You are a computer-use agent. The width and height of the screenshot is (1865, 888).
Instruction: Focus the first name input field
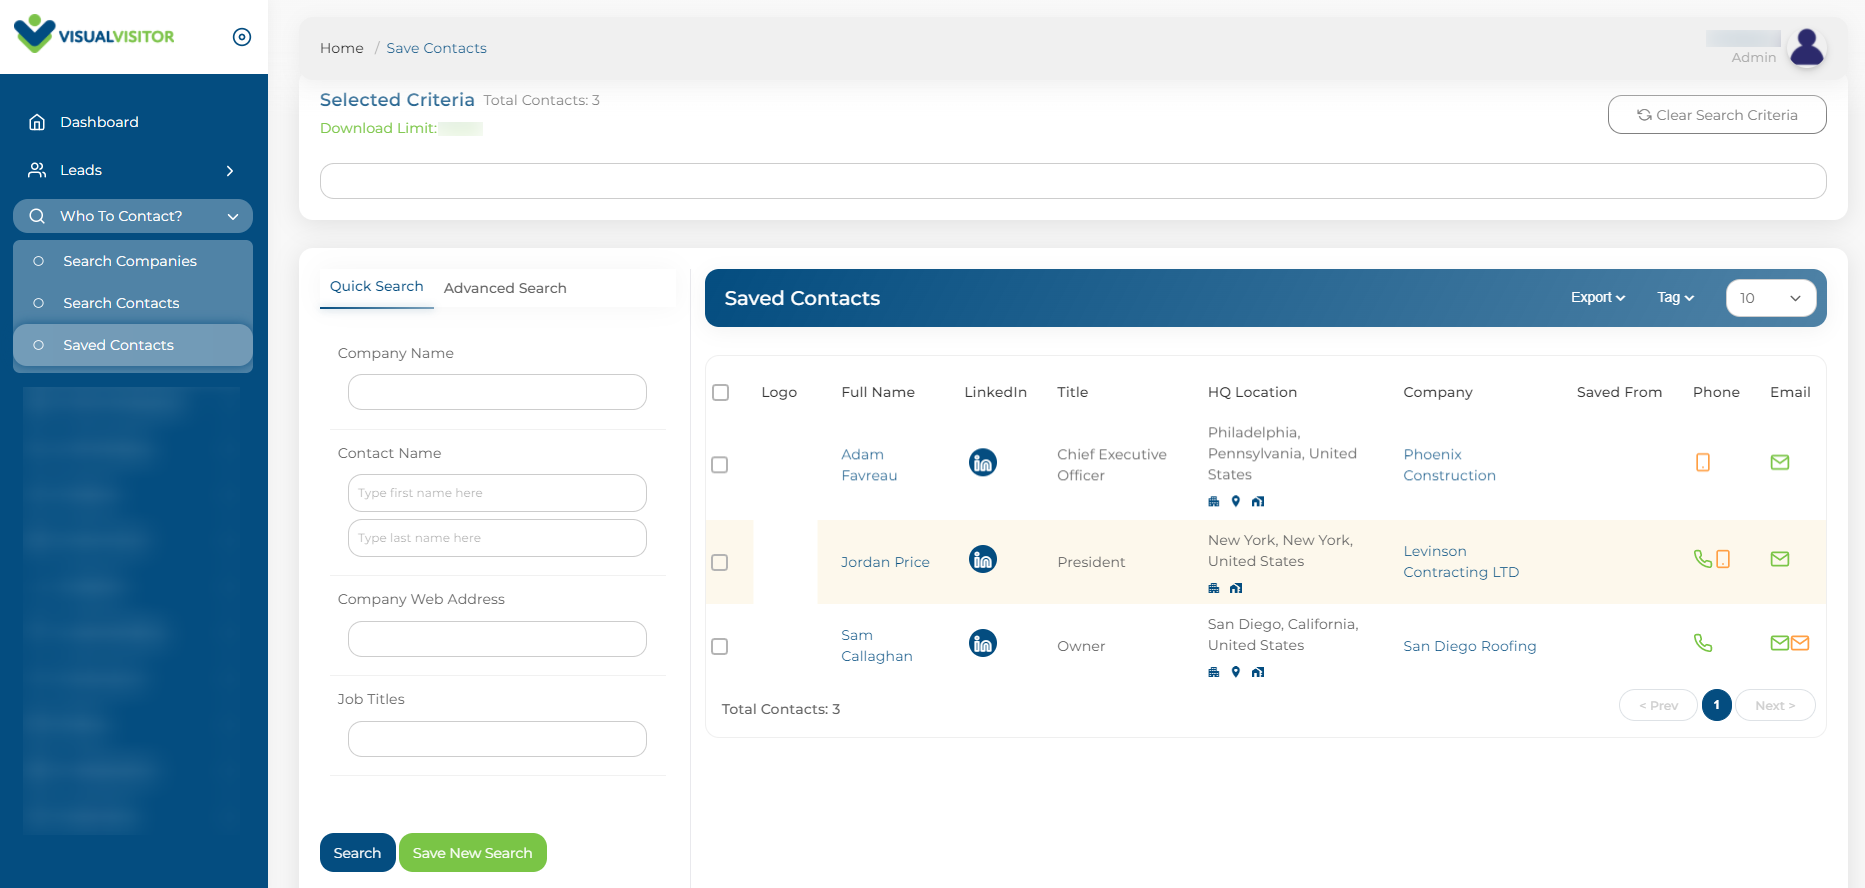(497, 493)
